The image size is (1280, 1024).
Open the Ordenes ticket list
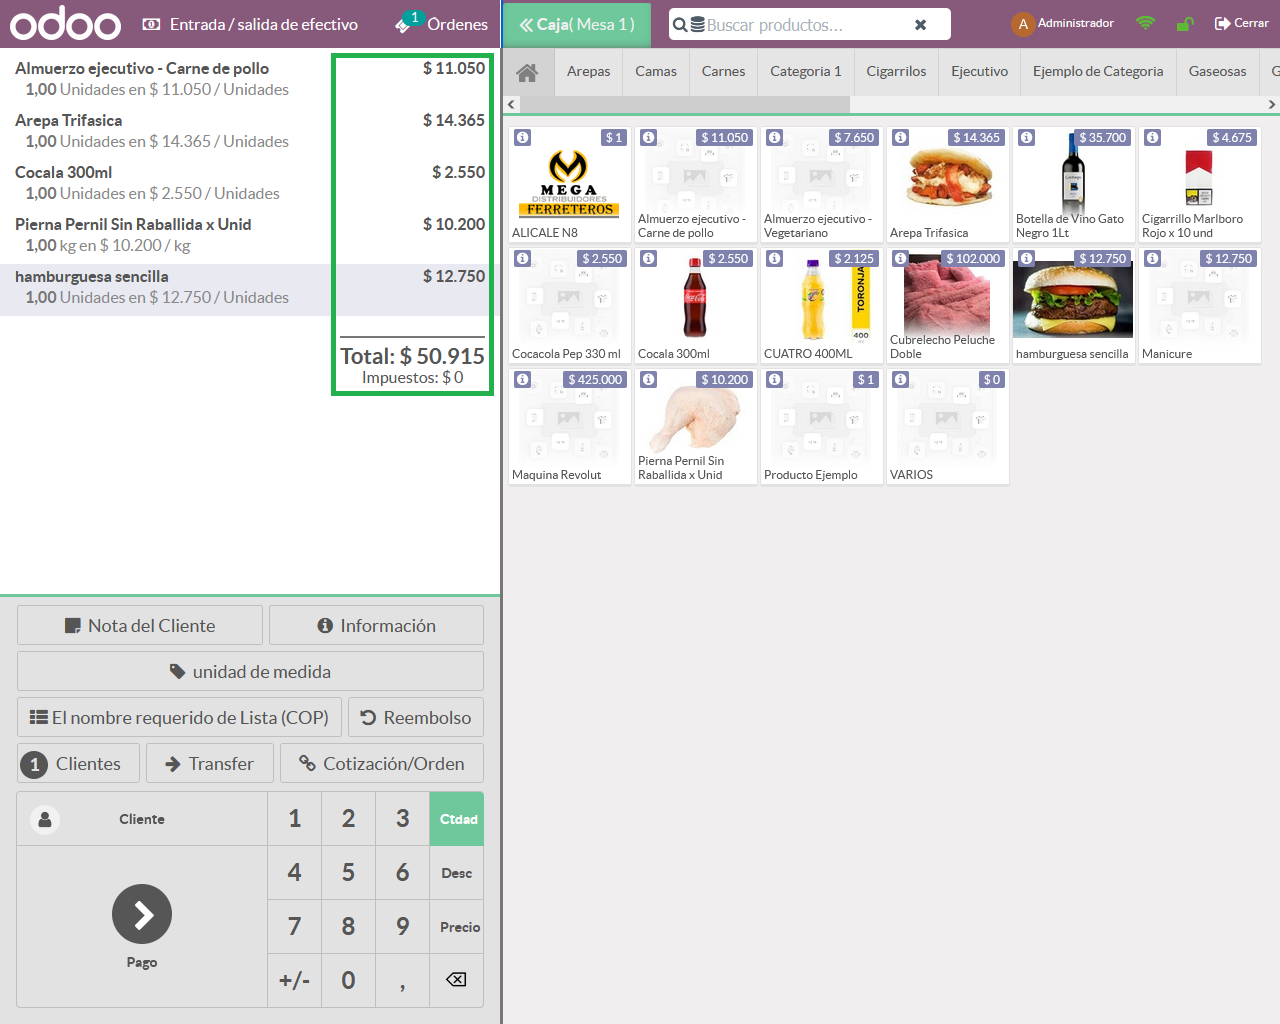pos(442,24)
